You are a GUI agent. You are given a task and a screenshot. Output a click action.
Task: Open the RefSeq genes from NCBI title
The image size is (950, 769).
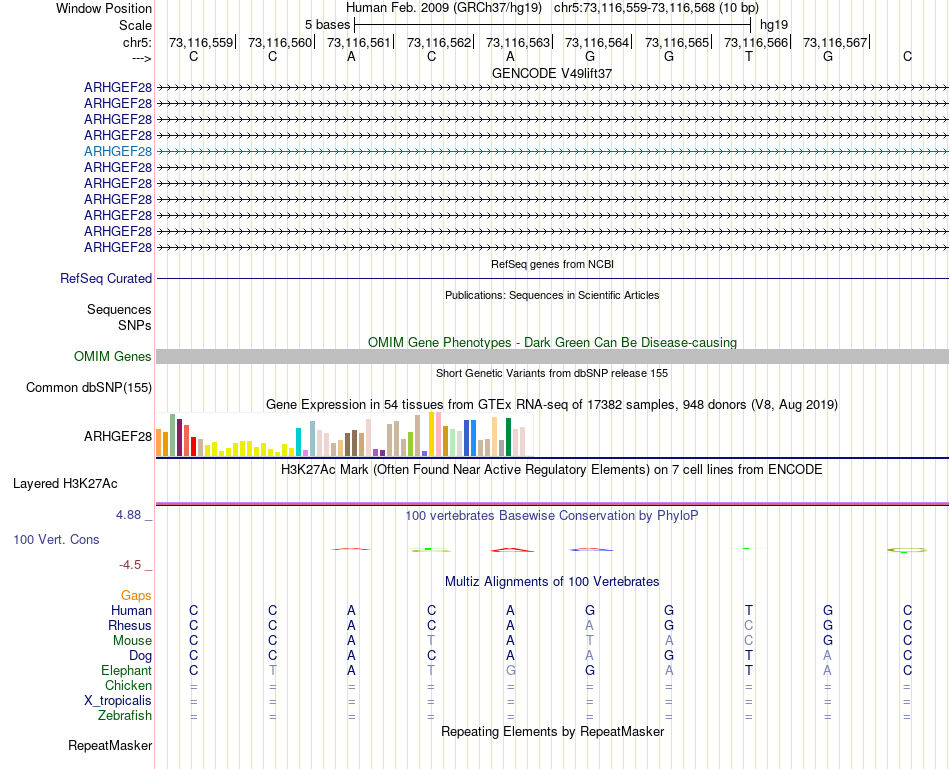point(552,264)
